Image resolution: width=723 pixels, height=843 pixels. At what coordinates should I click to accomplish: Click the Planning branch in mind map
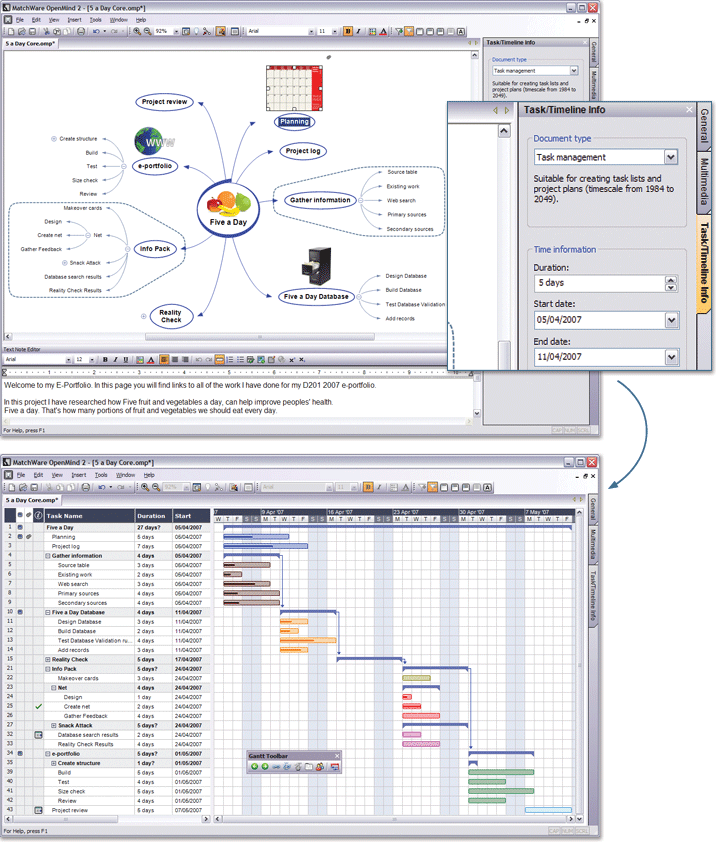click(294, 122)
